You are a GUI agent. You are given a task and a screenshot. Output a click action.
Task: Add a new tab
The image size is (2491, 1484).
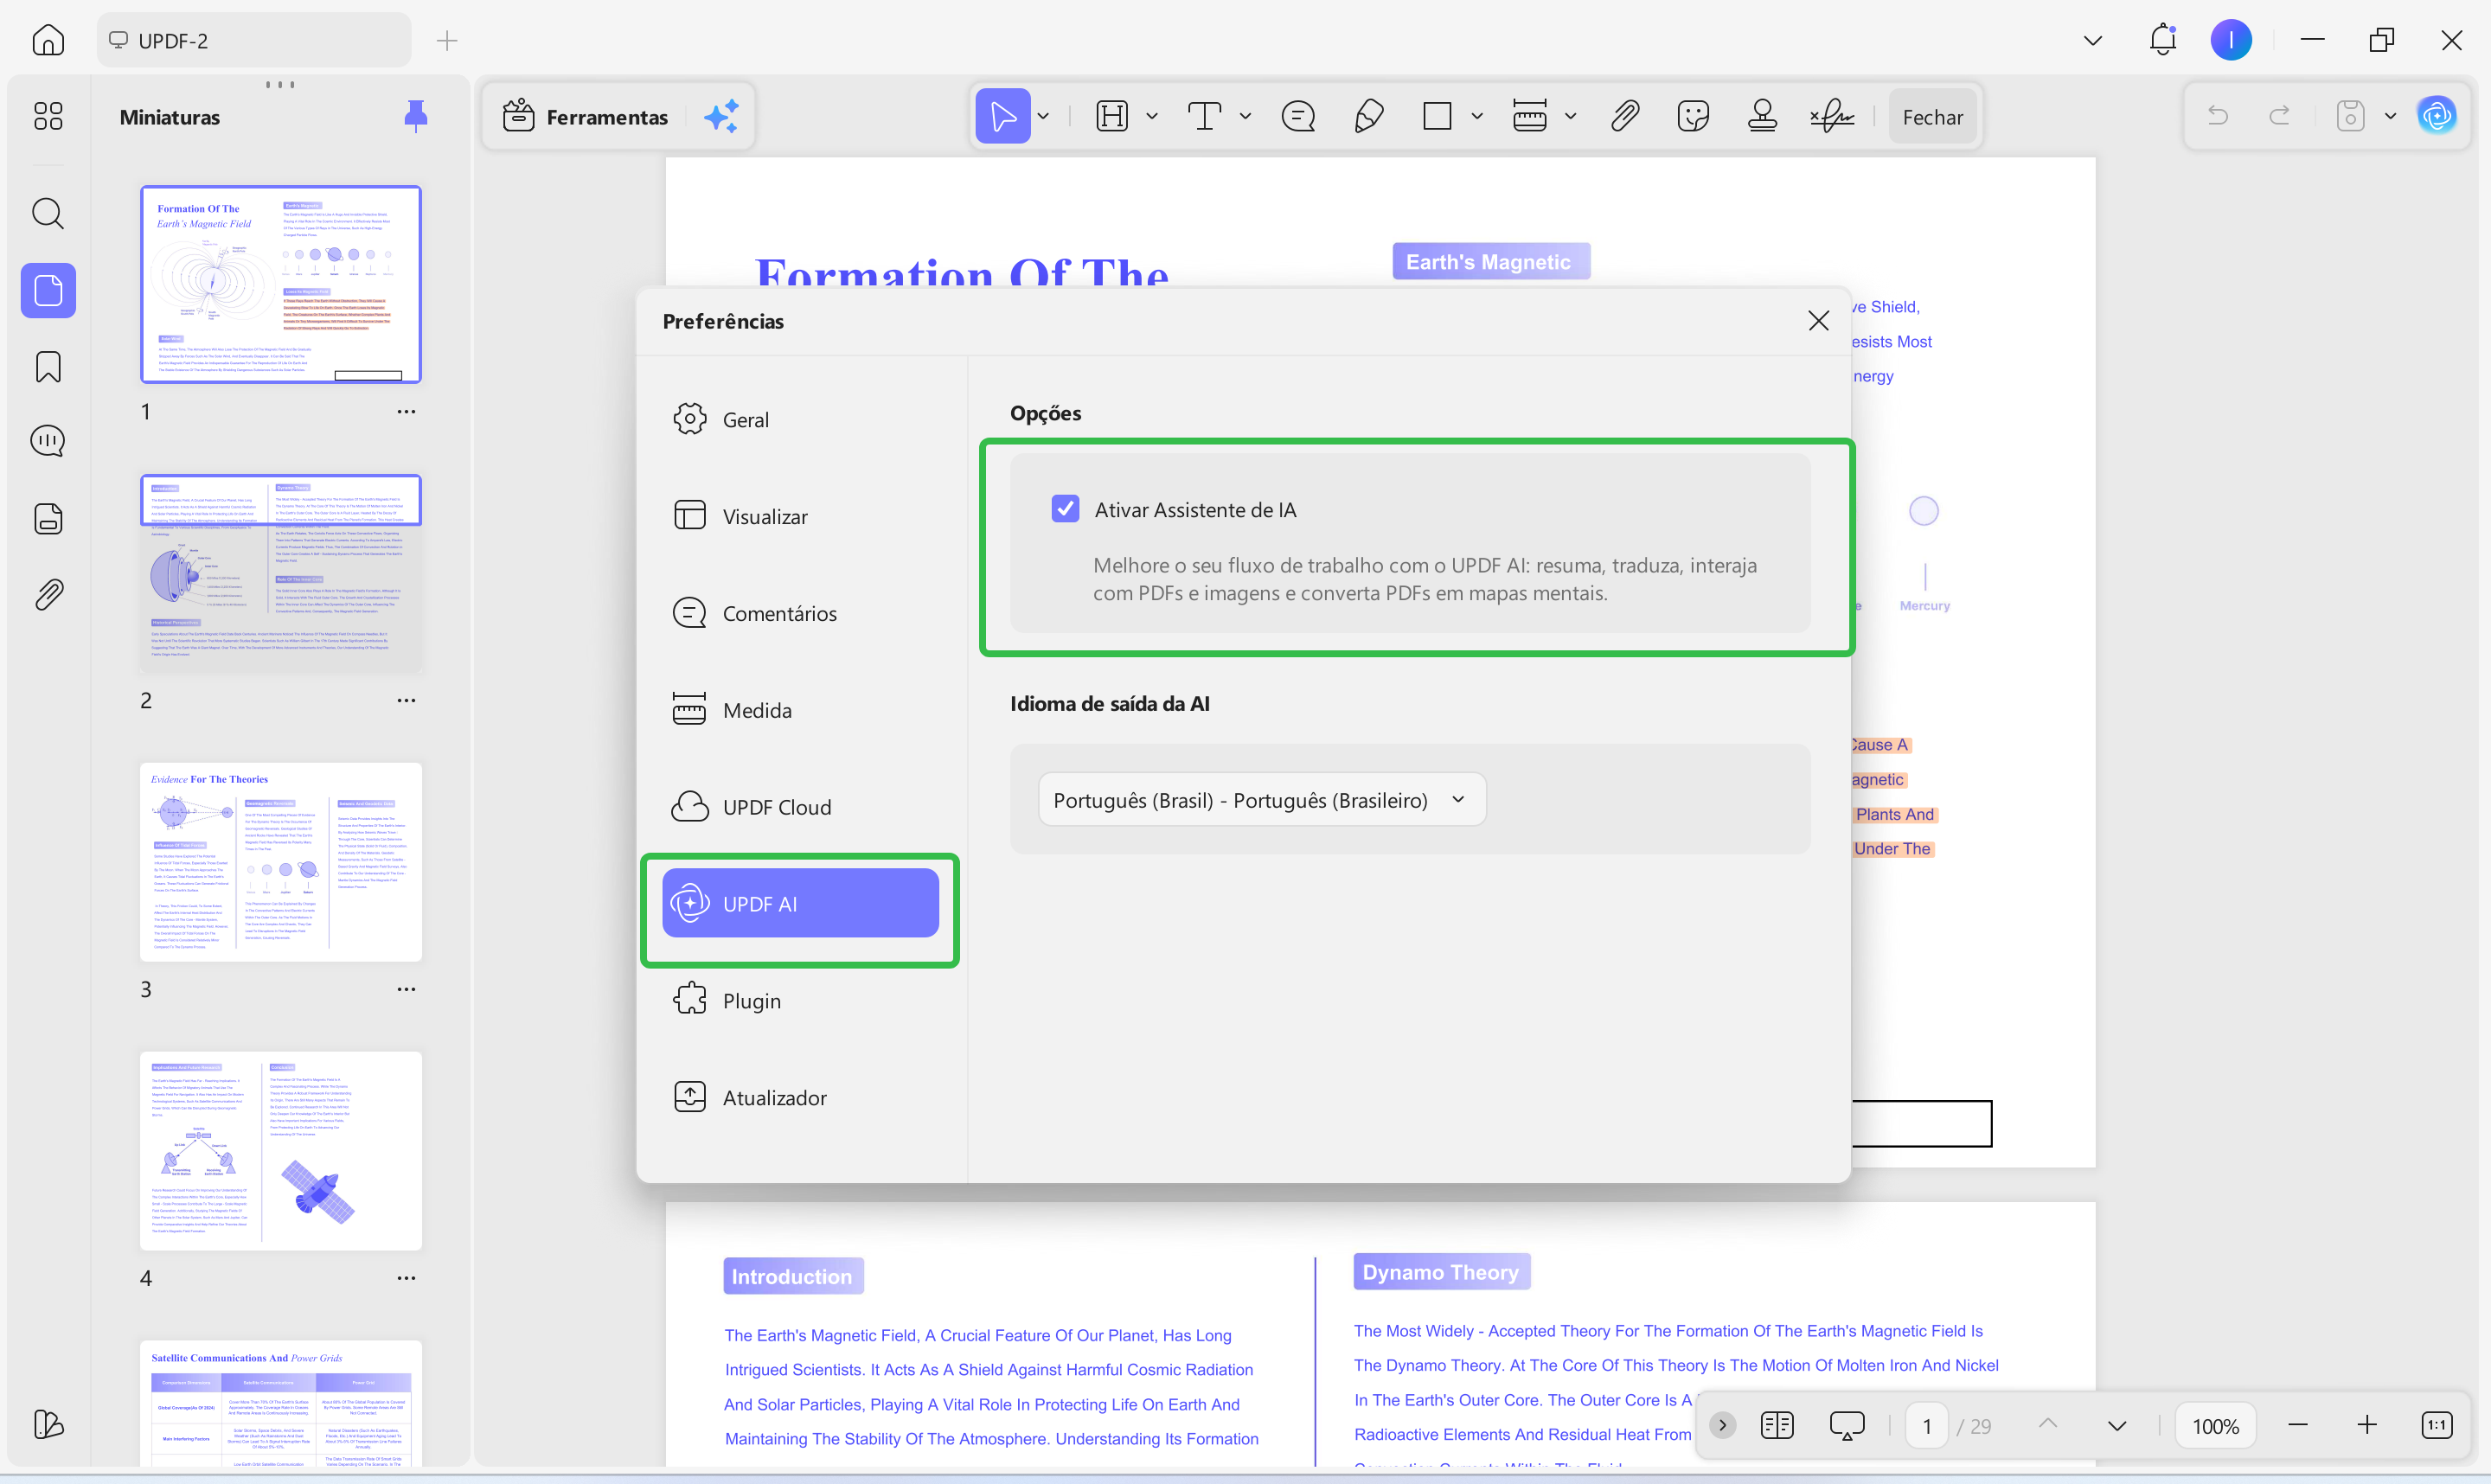(x=447, y=40)
